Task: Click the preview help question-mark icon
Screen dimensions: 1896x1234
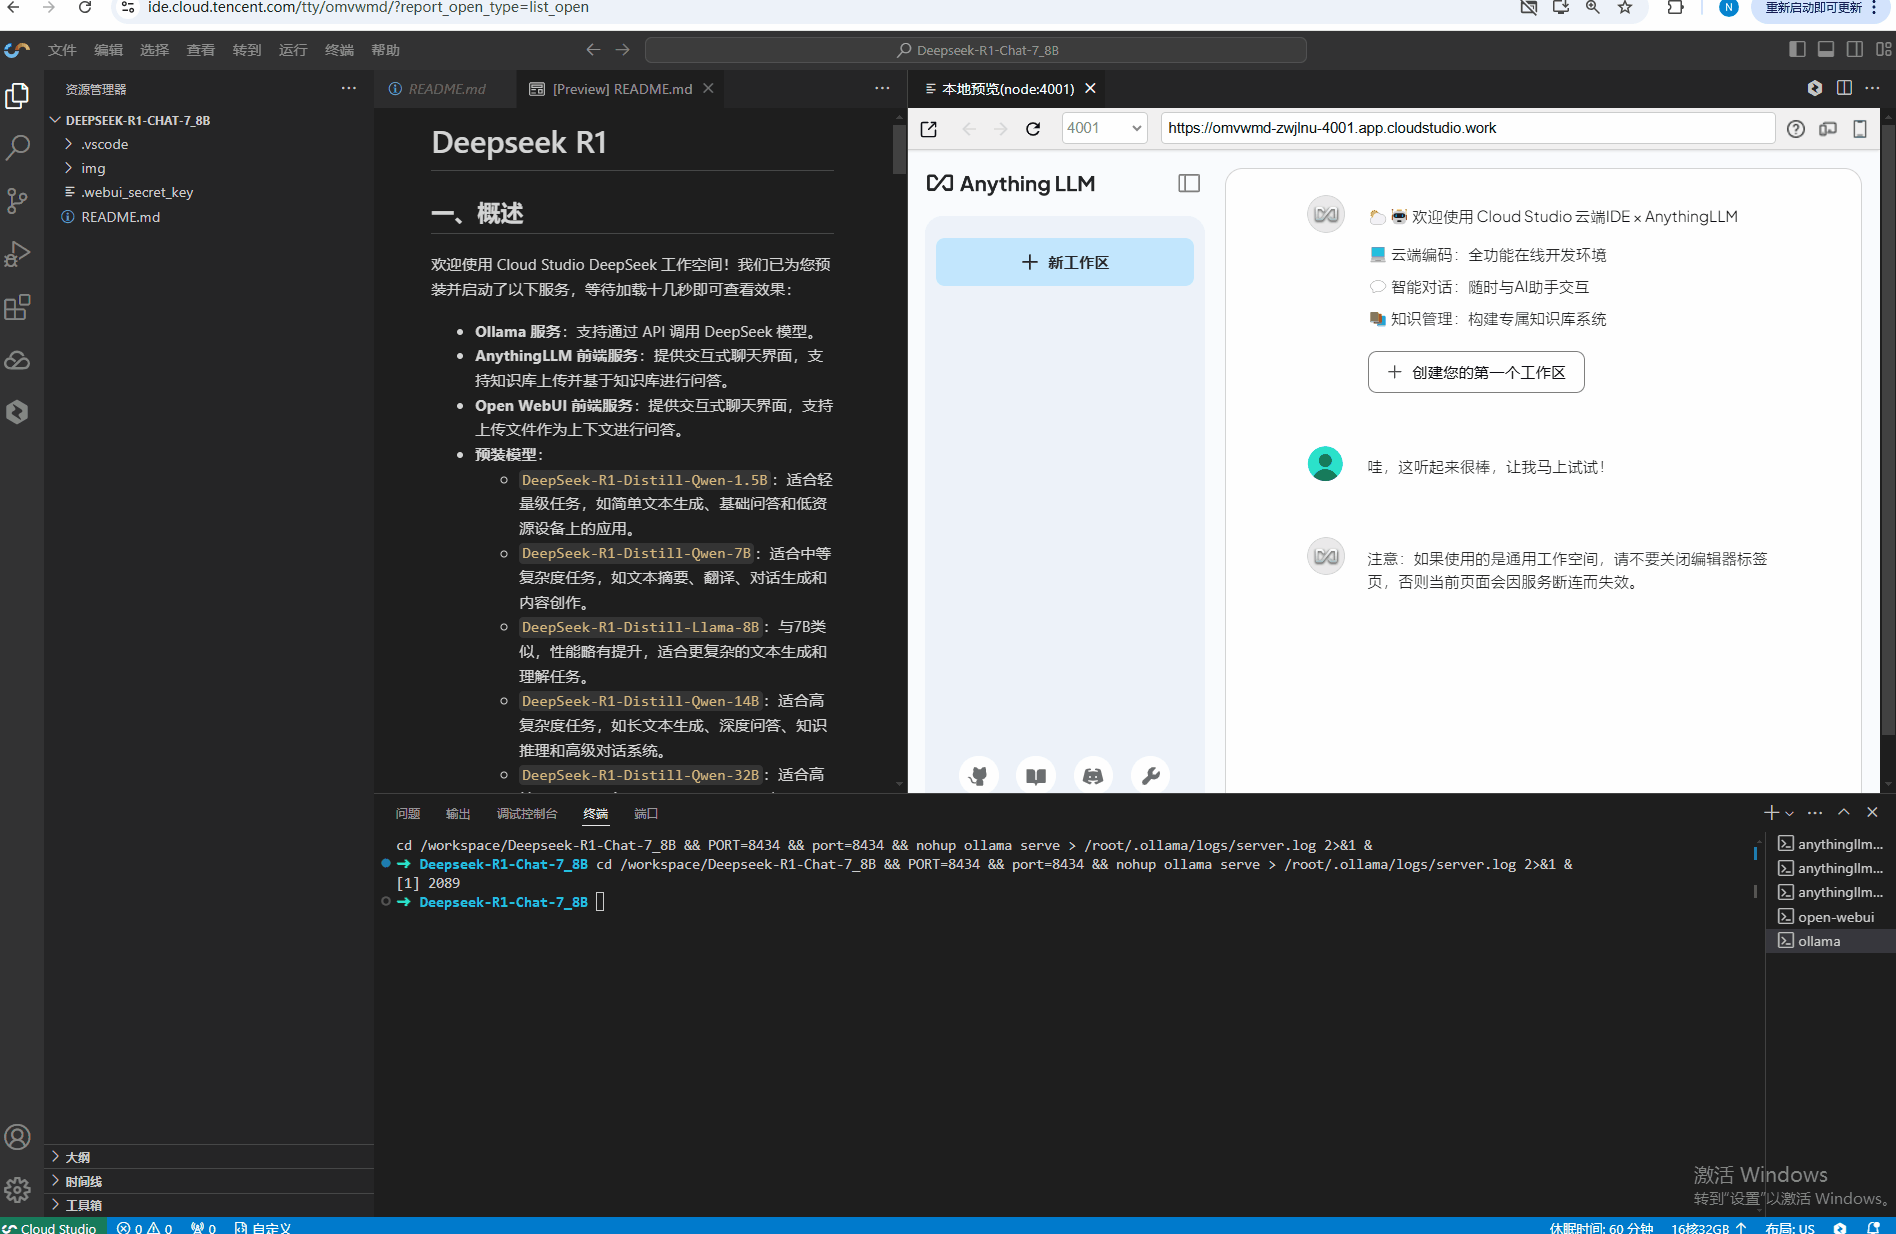Action: (x=1796, y=129)
